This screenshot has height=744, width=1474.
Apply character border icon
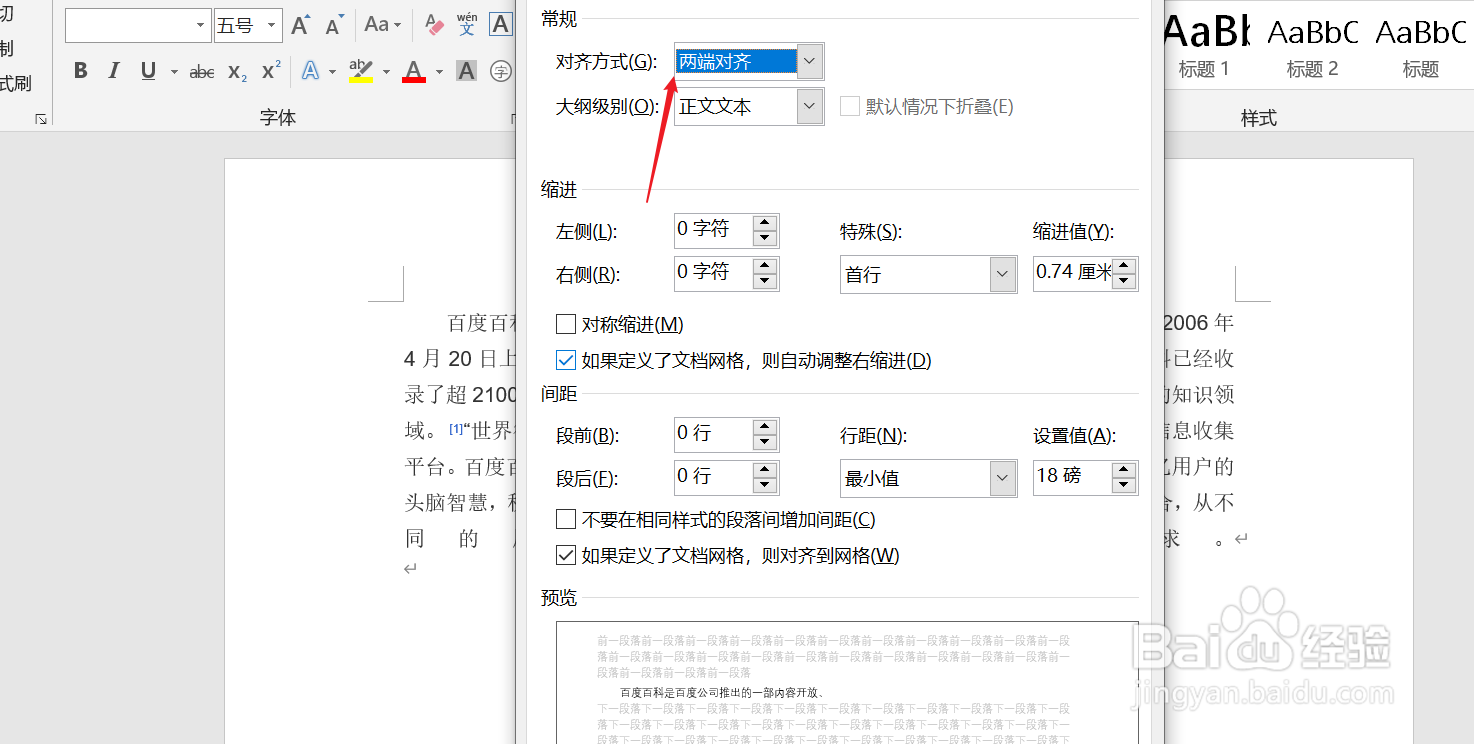pos(500,25)
